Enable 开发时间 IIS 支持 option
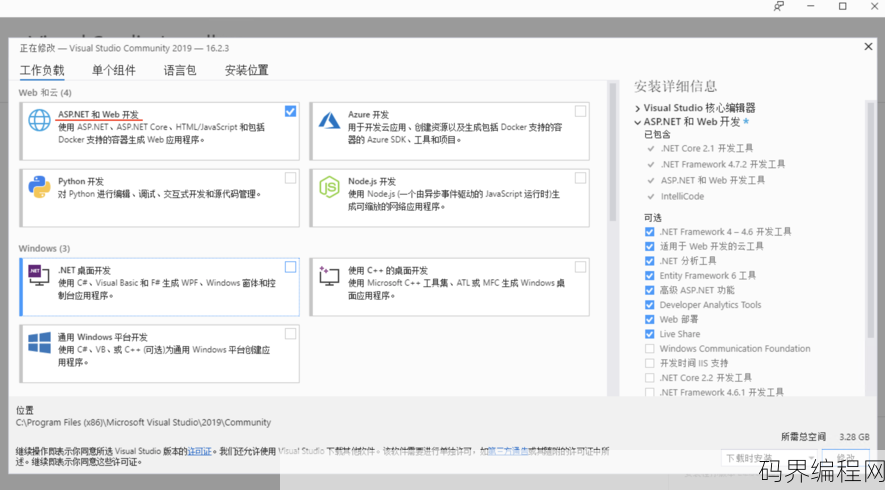Viewport: 885px width, 490px height. pos(650,363)
